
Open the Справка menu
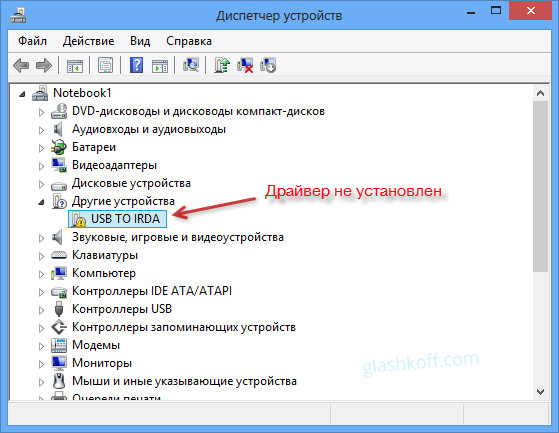point(189,41)
